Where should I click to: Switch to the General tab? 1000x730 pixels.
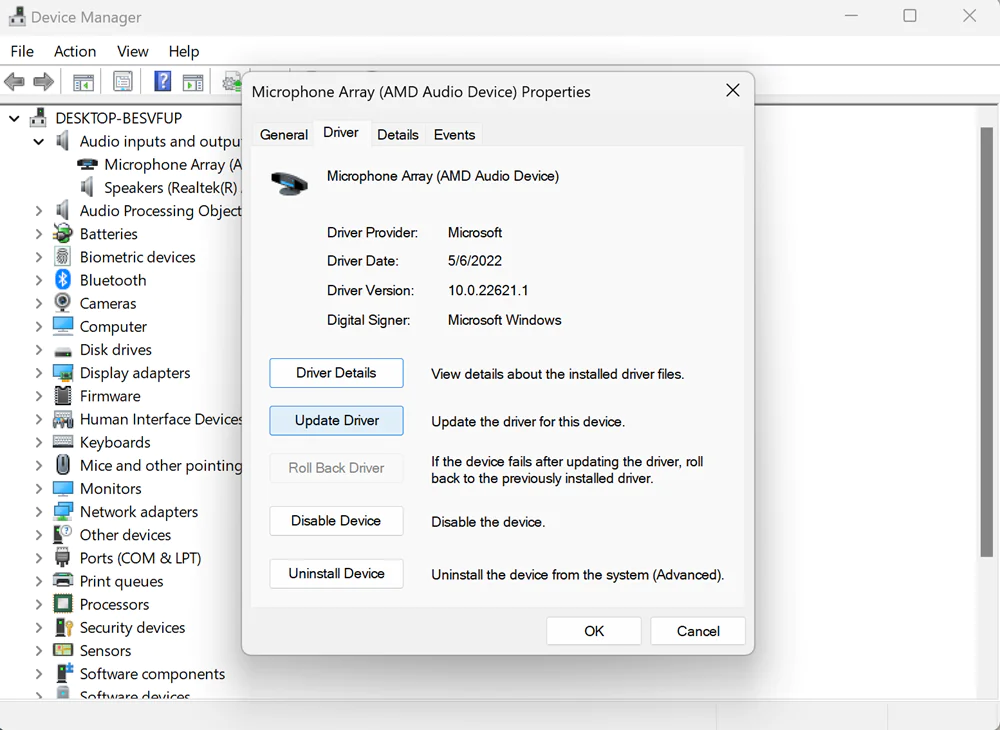(x=284, y=135)
